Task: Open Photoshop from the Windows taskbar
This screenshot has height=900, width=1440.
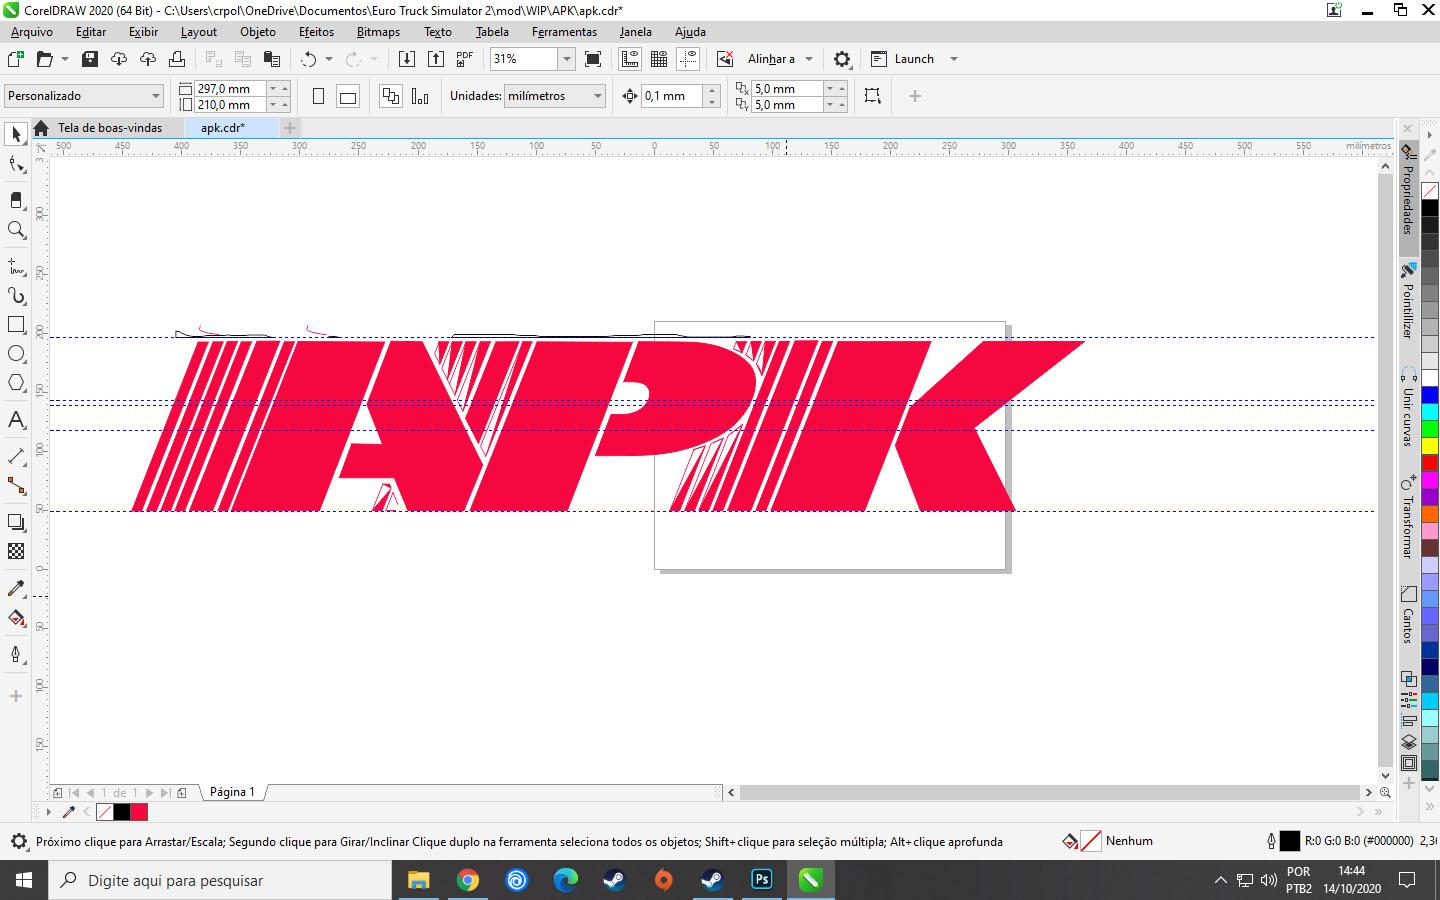Action: point(761,880)
